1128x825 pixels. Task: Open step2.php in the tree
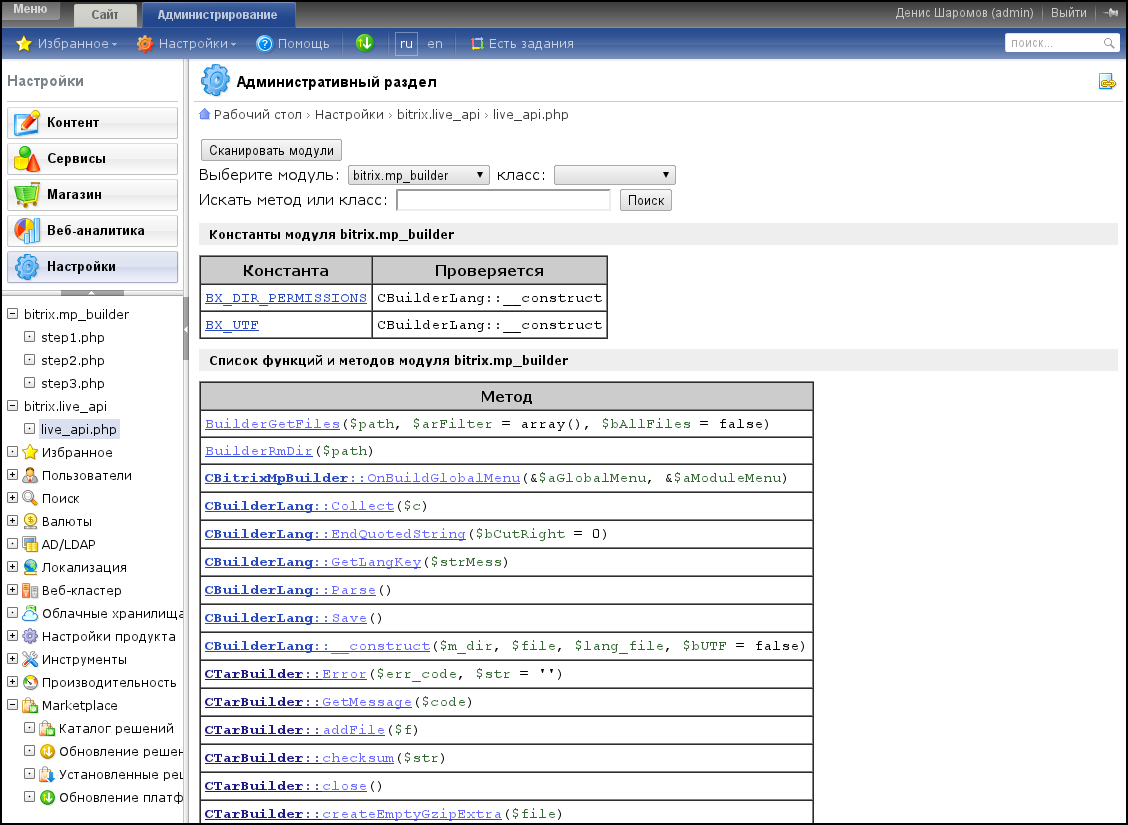coord(73,360)
